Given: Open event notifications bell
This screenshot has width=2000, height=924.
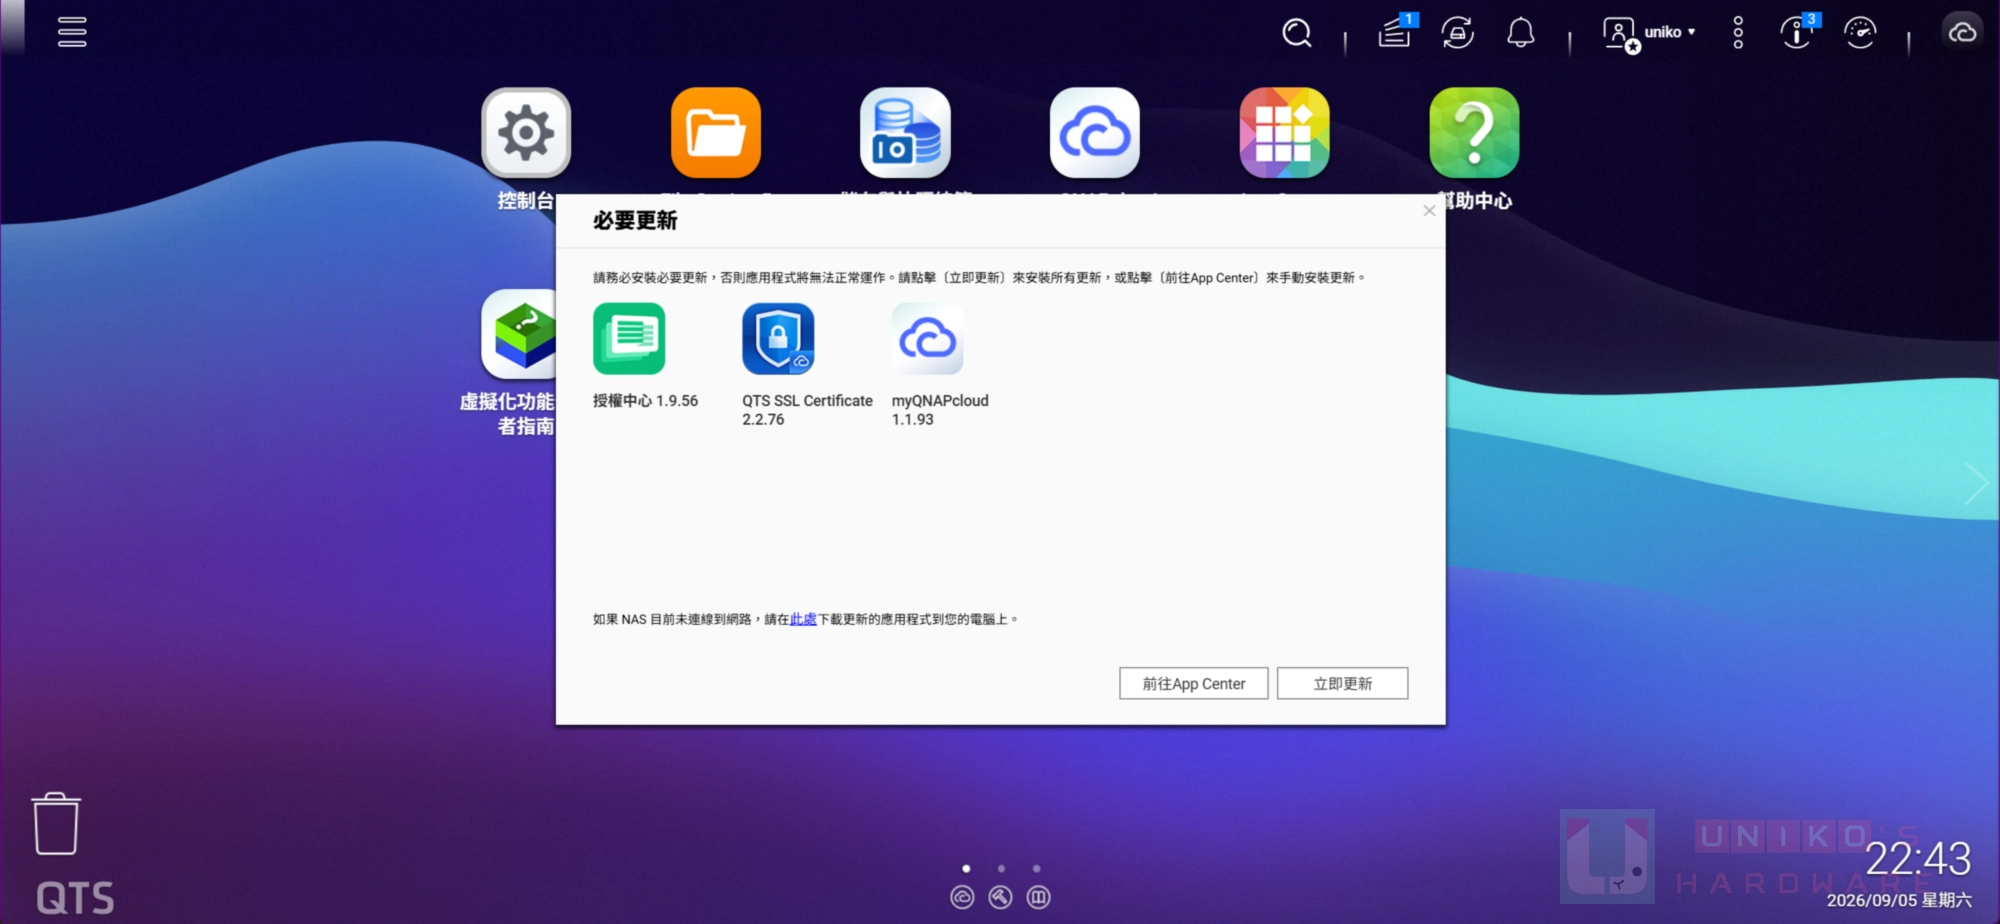Looking at the screenshot, I should click(x=1521, y=33).
